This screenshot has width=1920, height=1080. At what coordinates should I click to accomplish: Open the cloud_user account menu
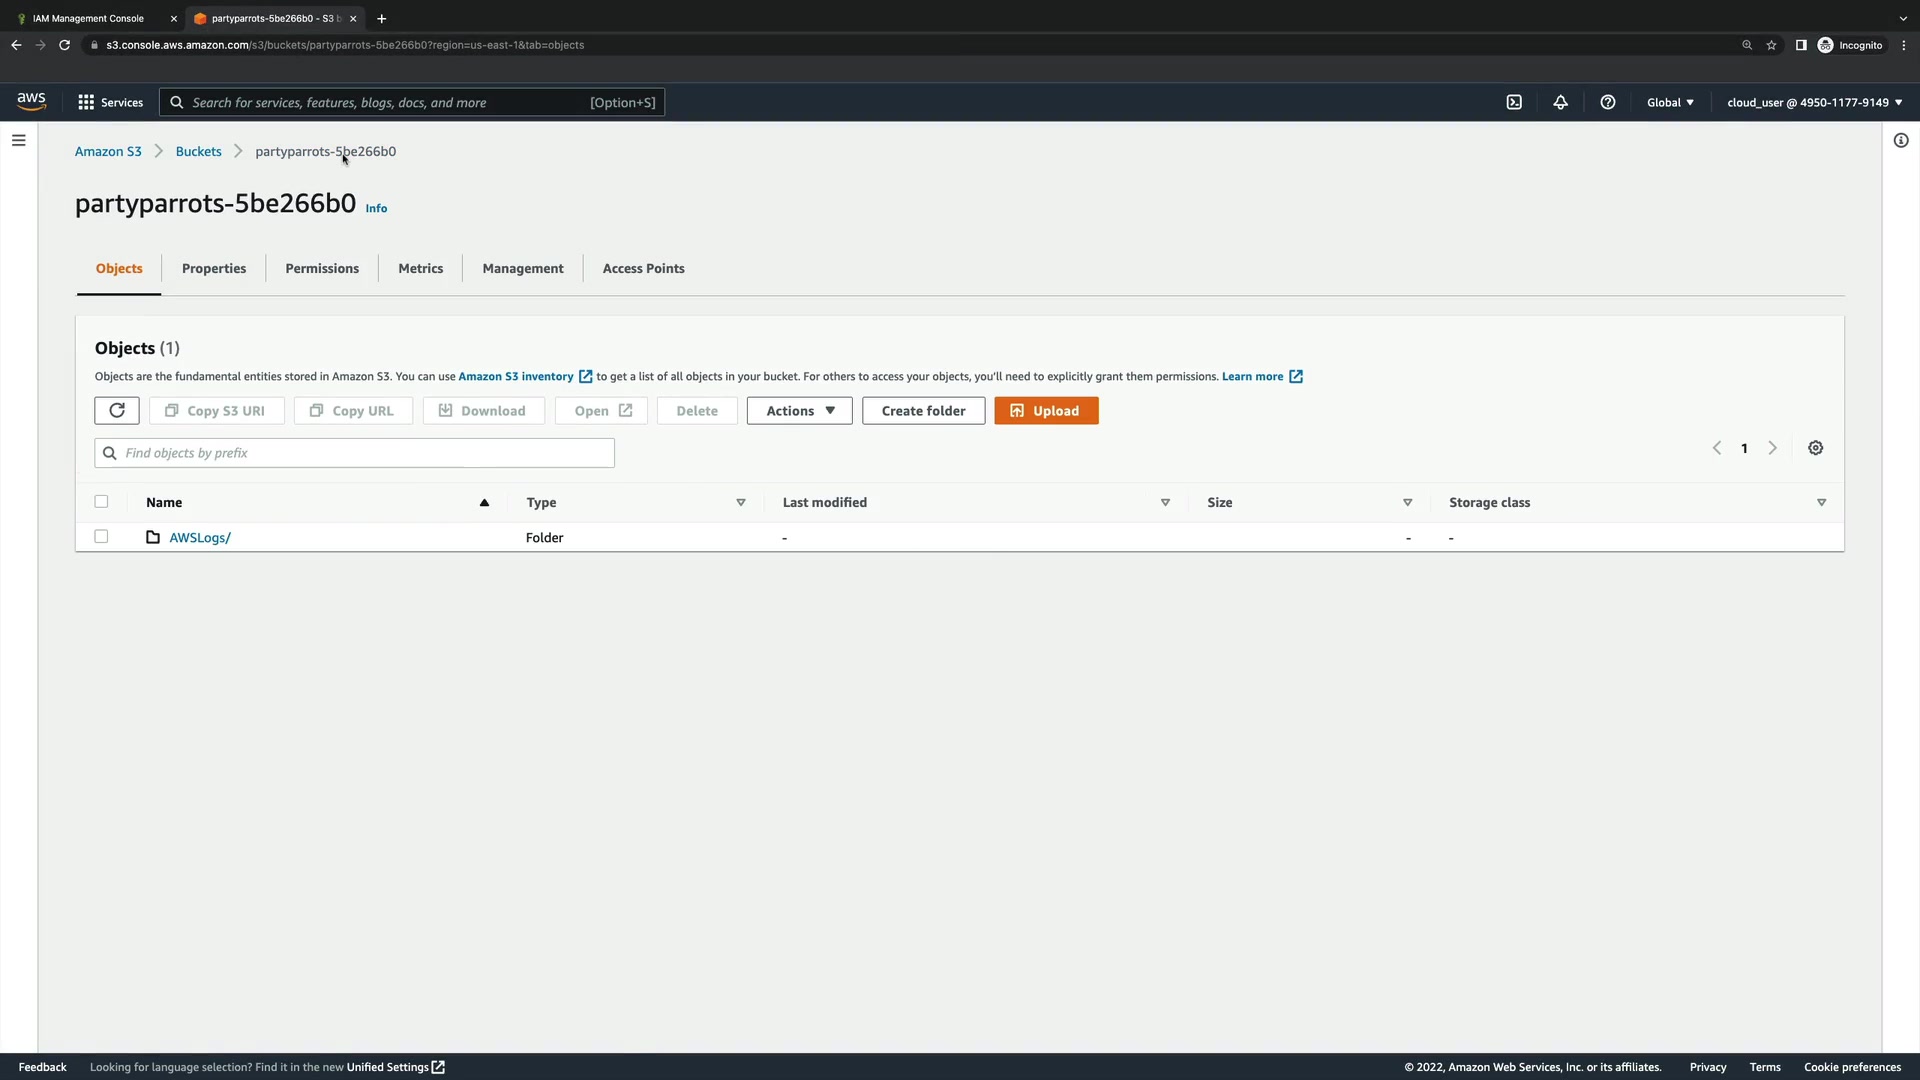click(1814, 102)
